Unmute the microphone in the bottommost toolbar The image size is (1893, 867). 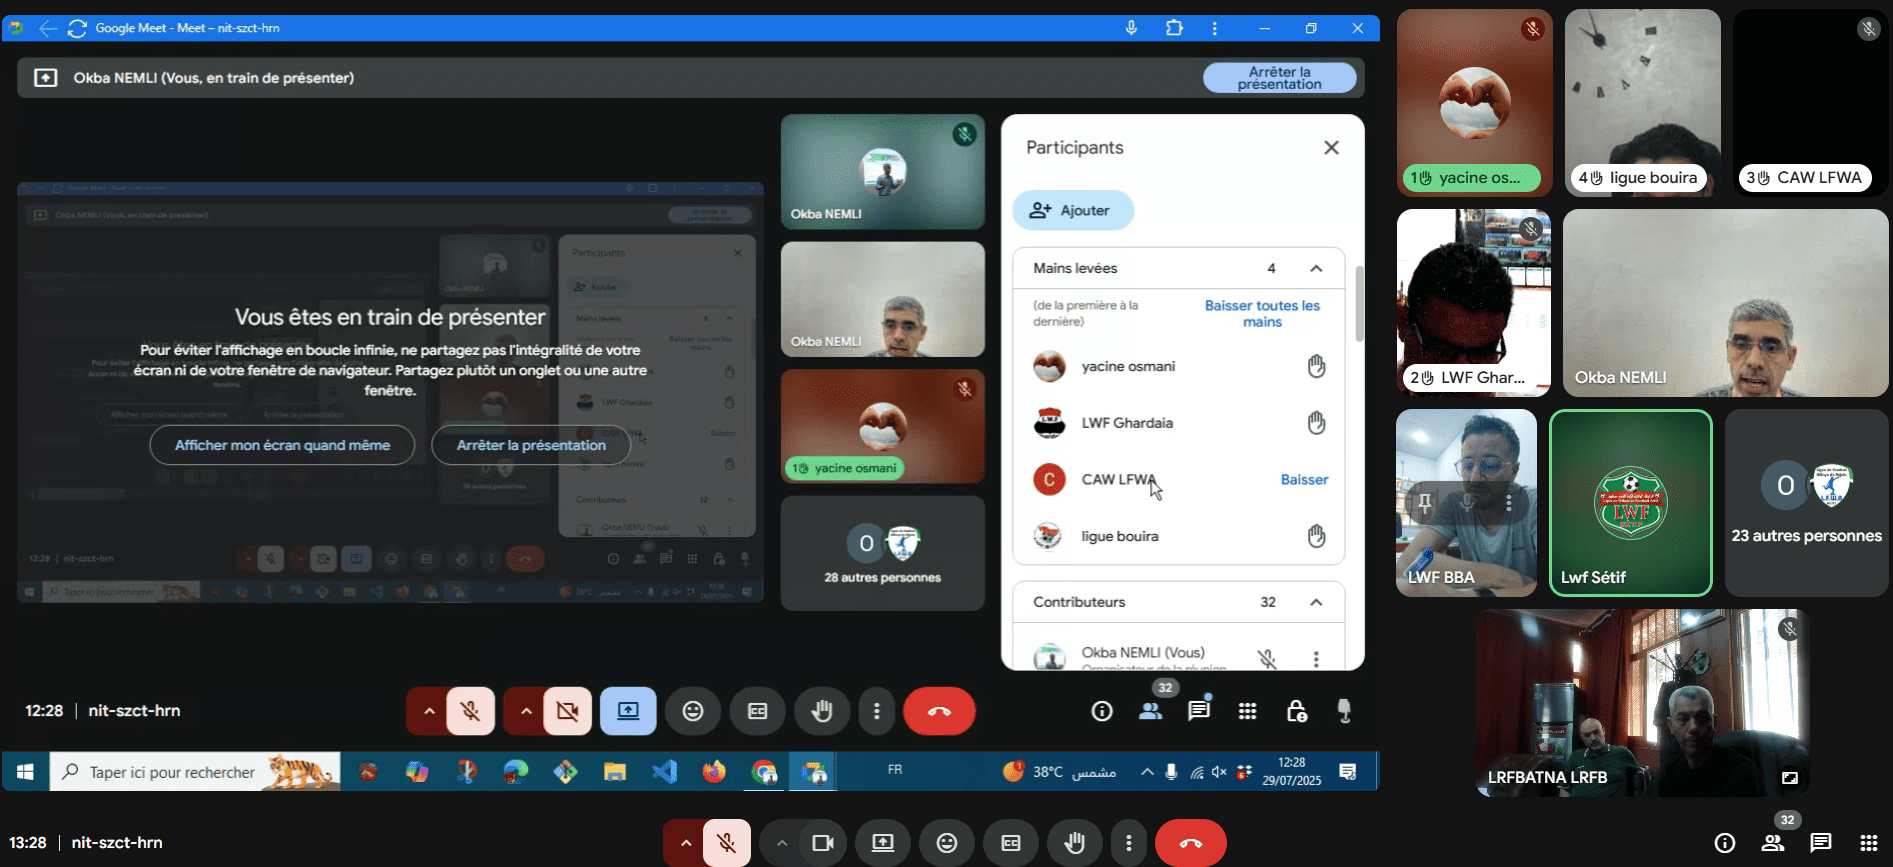point(727,843)
